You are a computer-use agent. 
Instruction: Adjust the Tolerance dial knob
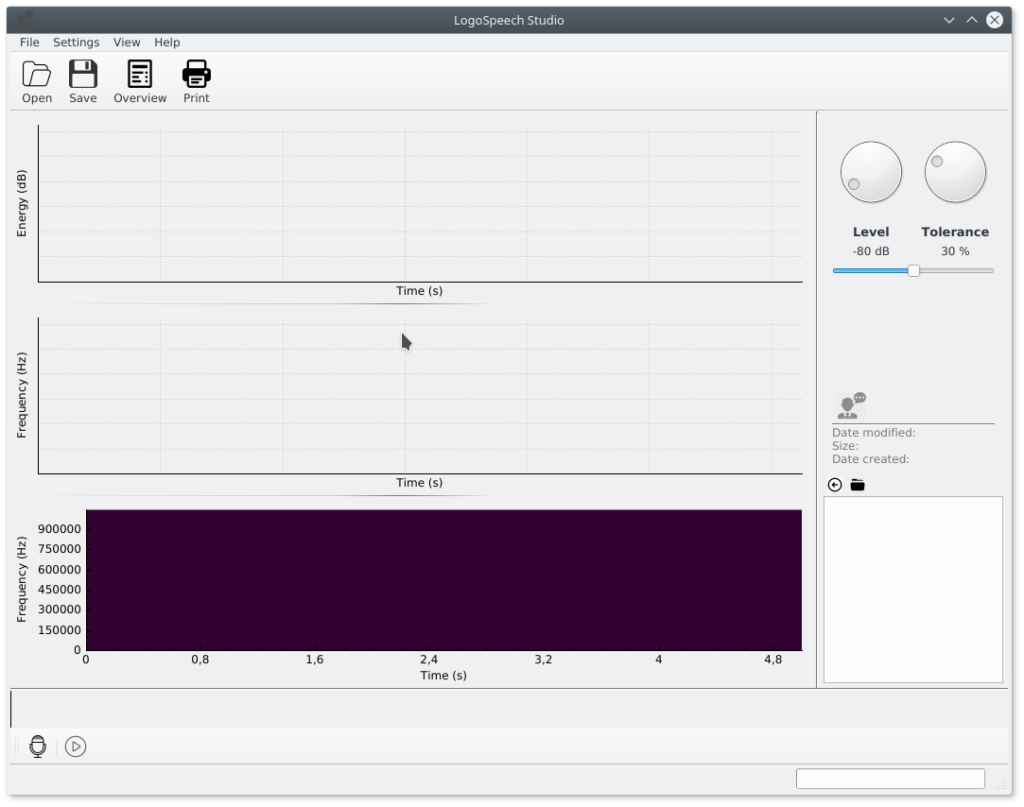point(955,172)
